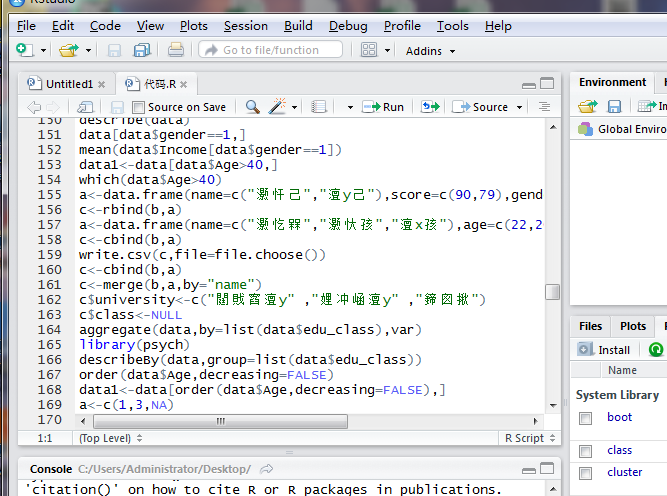667x496 pixels.
Task: Open the View menu
Action: [150, 26]
